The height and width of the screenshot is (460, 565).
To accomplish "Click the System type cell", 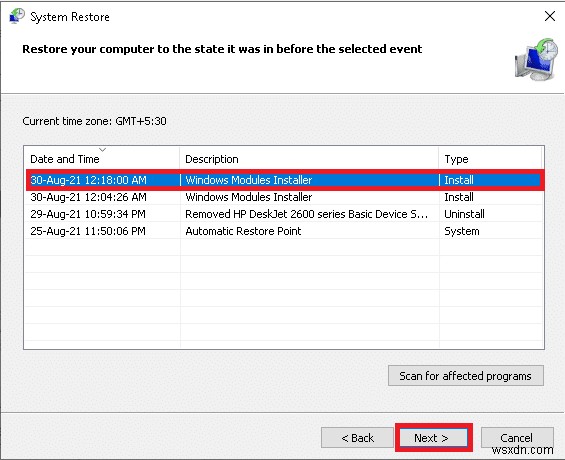I will pos(462,231).
